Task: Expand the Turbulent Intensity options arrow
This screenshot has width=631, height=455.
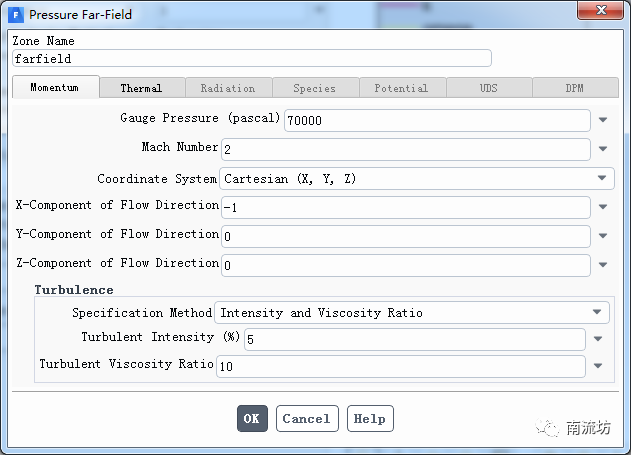Action: point(598,338)
